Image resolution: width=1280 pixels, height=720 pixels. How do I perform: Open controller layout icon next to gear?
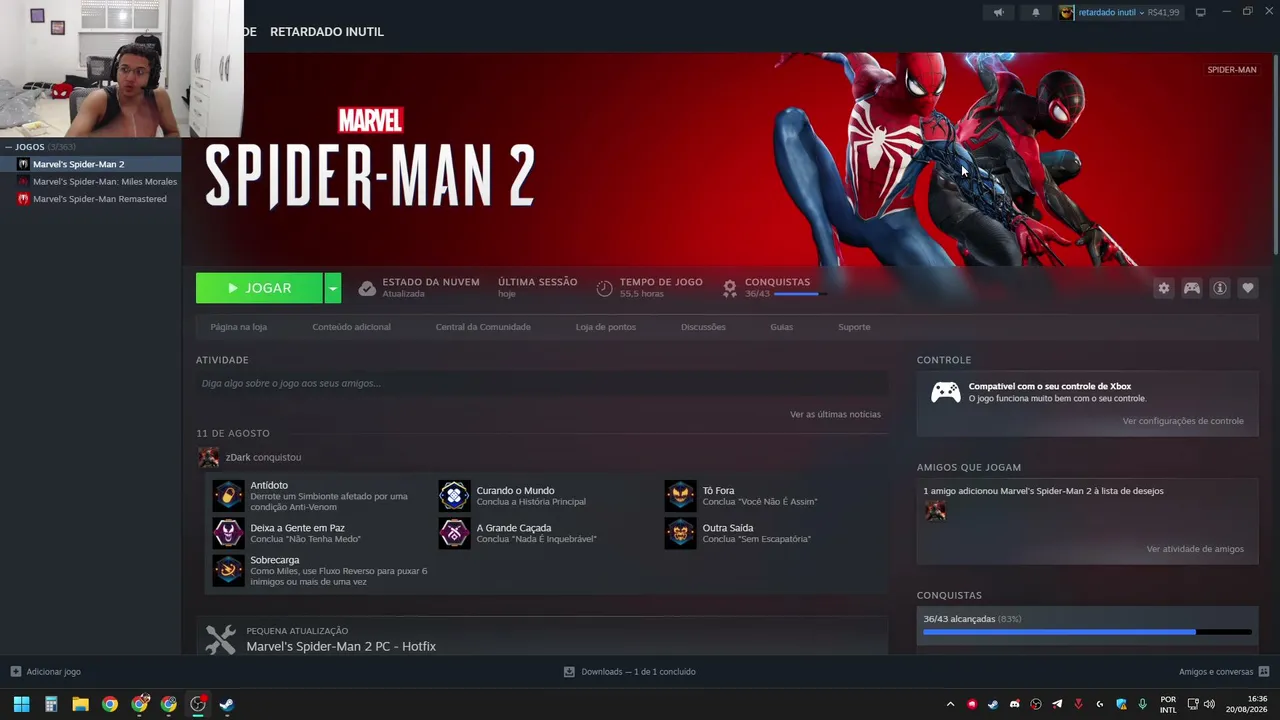(x=1192, y=288)
